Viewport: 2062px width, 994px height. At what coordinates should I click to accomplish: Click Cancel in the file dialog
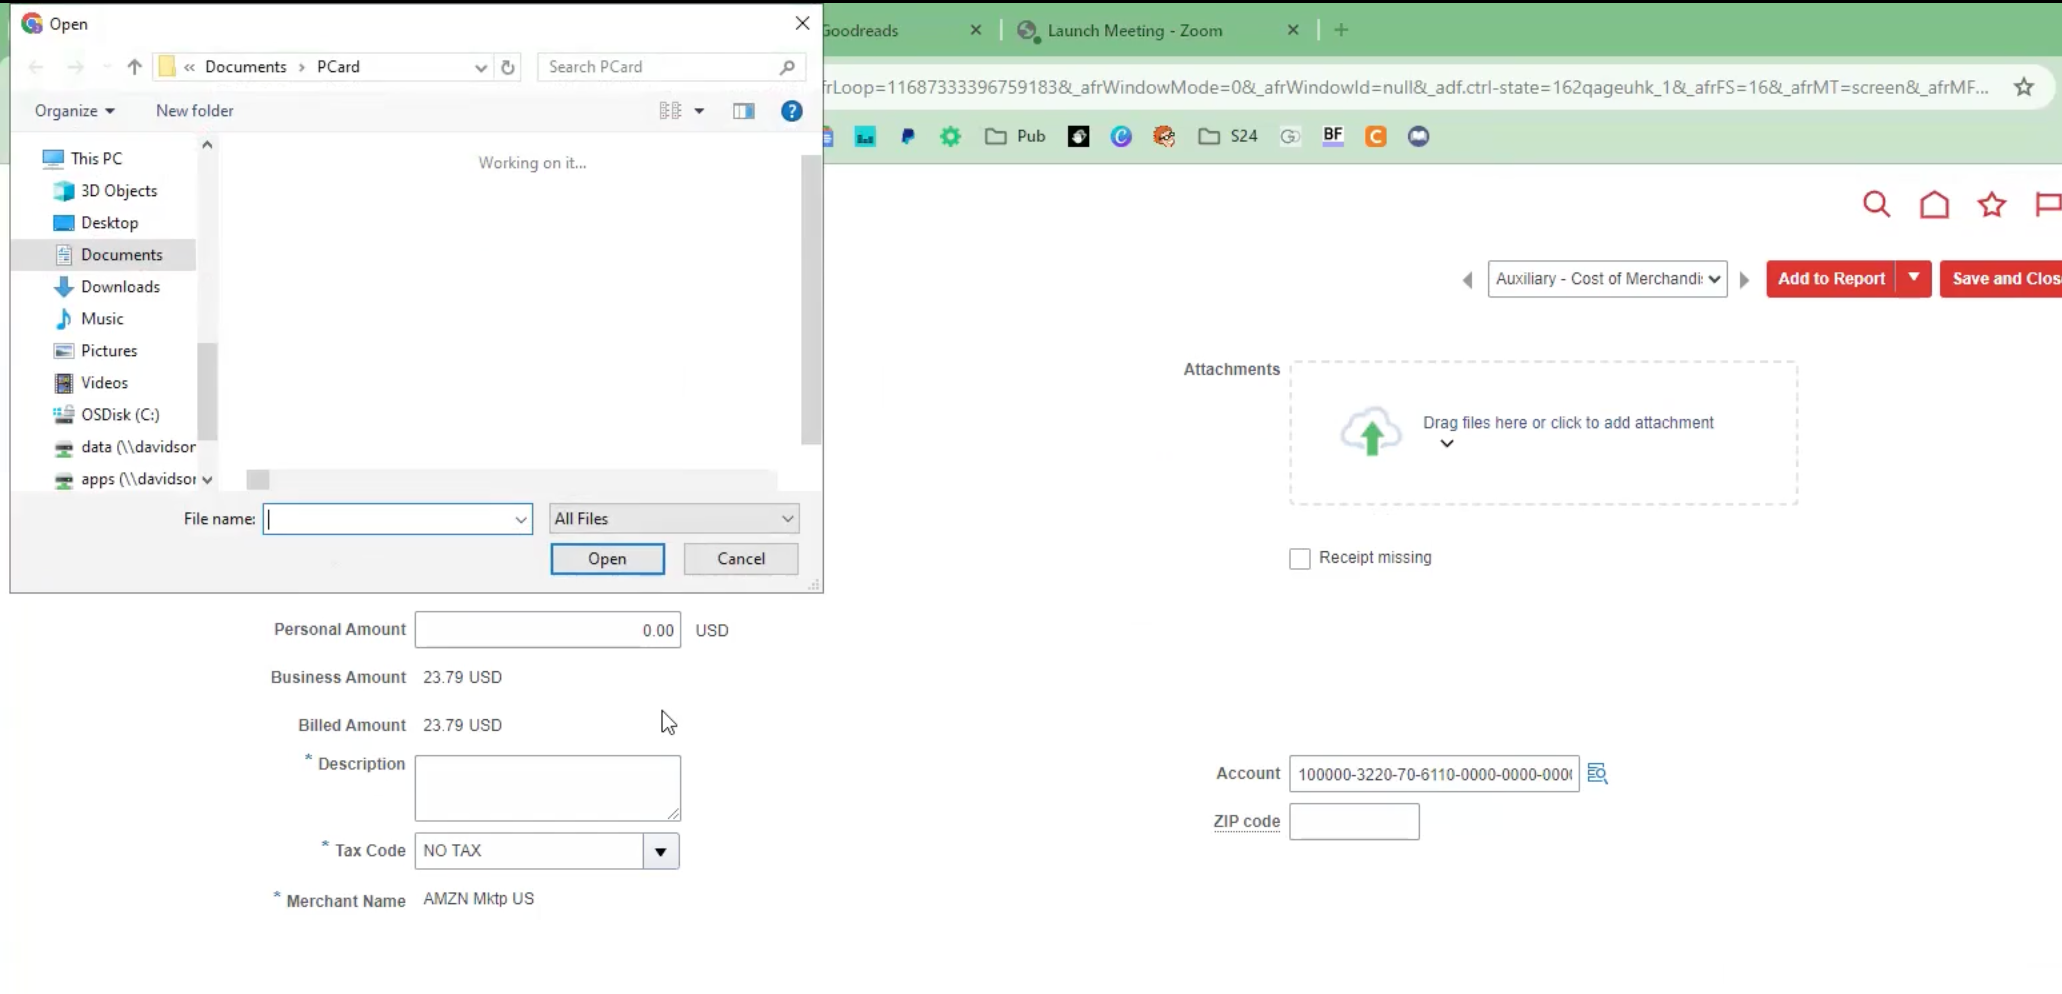[x=741, y=559]
